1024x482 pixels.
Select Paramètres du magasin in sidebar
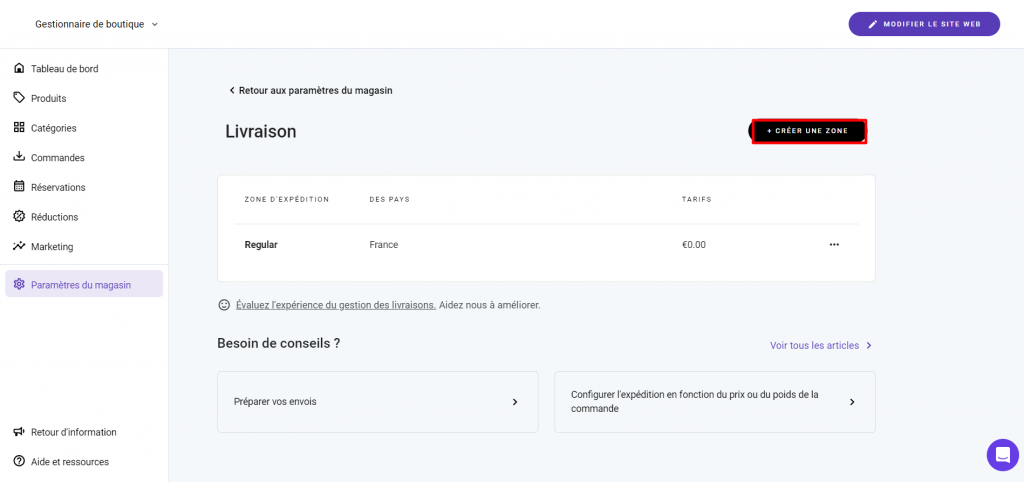84,284
